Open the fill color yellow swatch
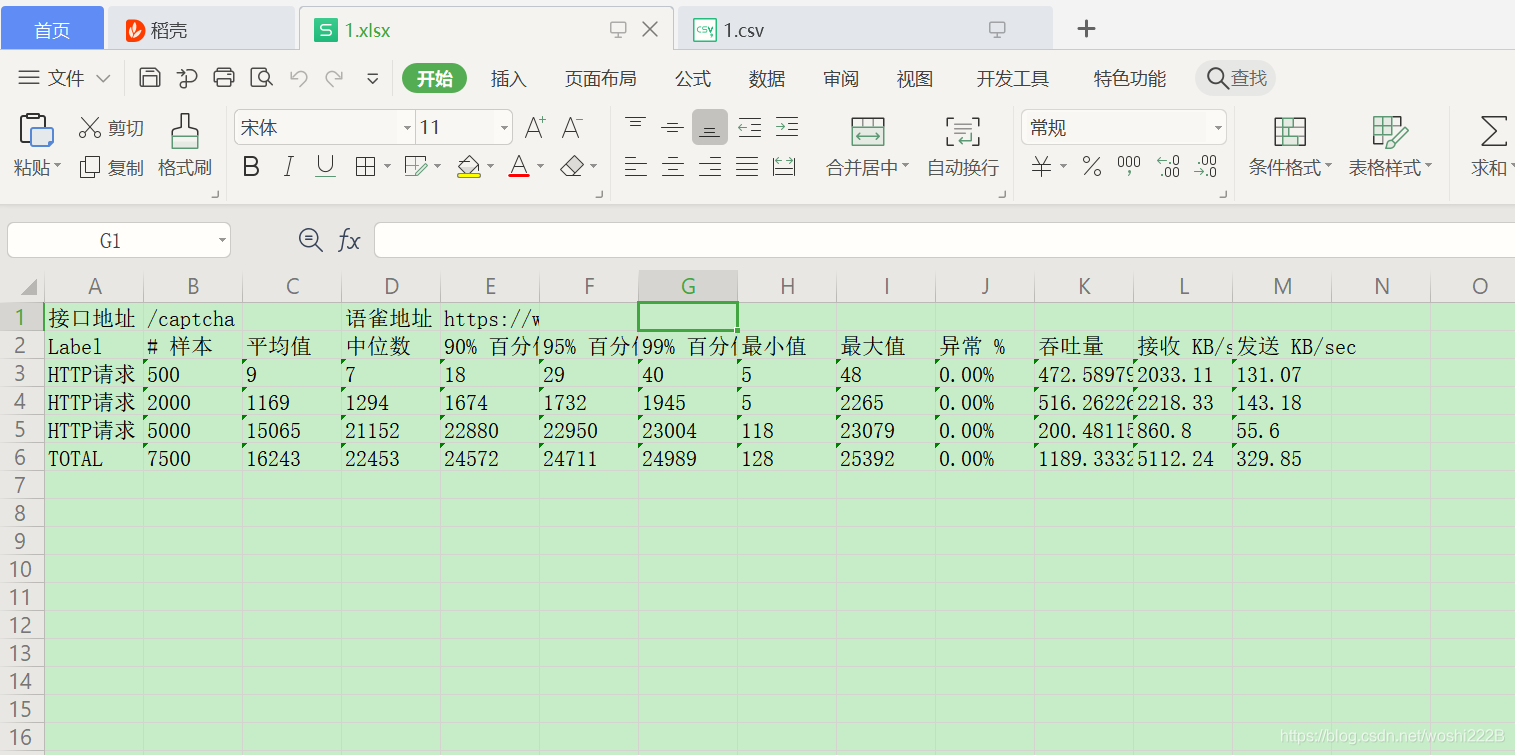1515x755 pixels. point(469,167)
